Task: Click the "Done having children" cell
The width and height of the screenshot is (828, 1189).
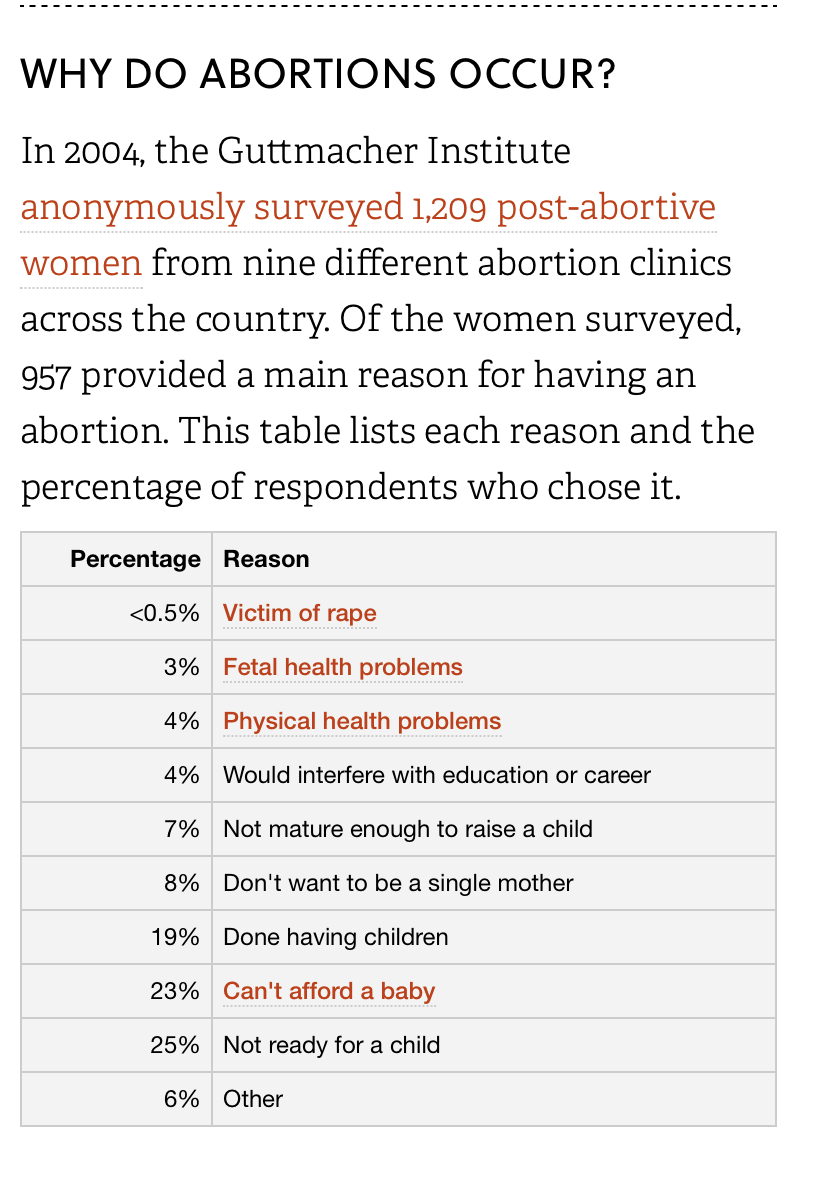Action: [x=336, y=937]
